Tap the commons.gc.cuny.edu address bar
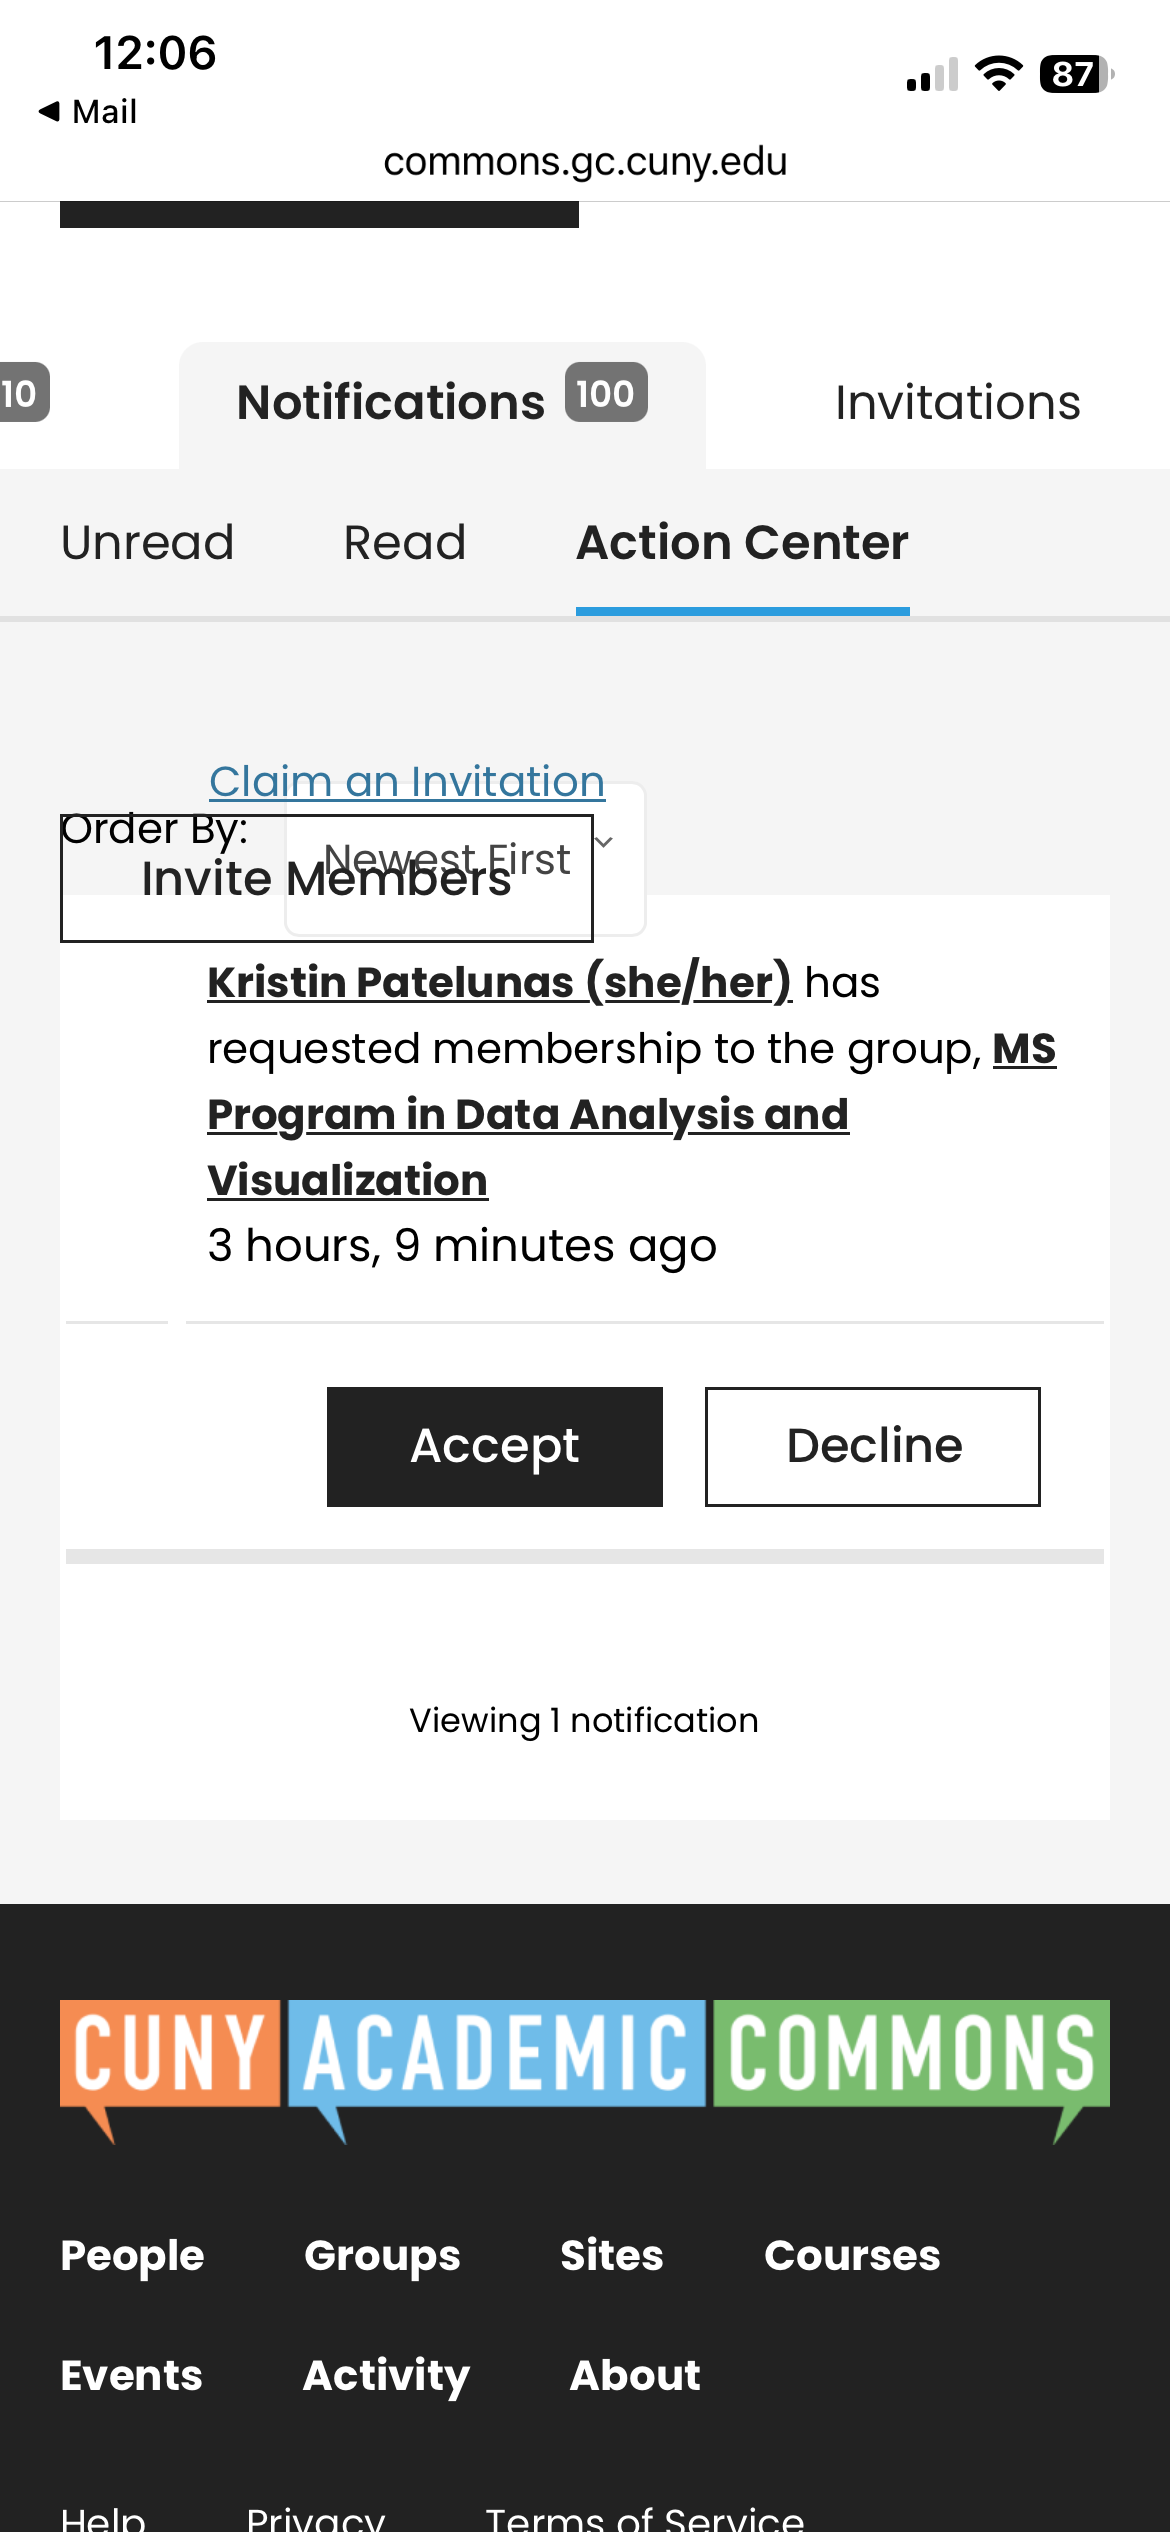This screenshot has width=1170, height=2532. (585, 161)
